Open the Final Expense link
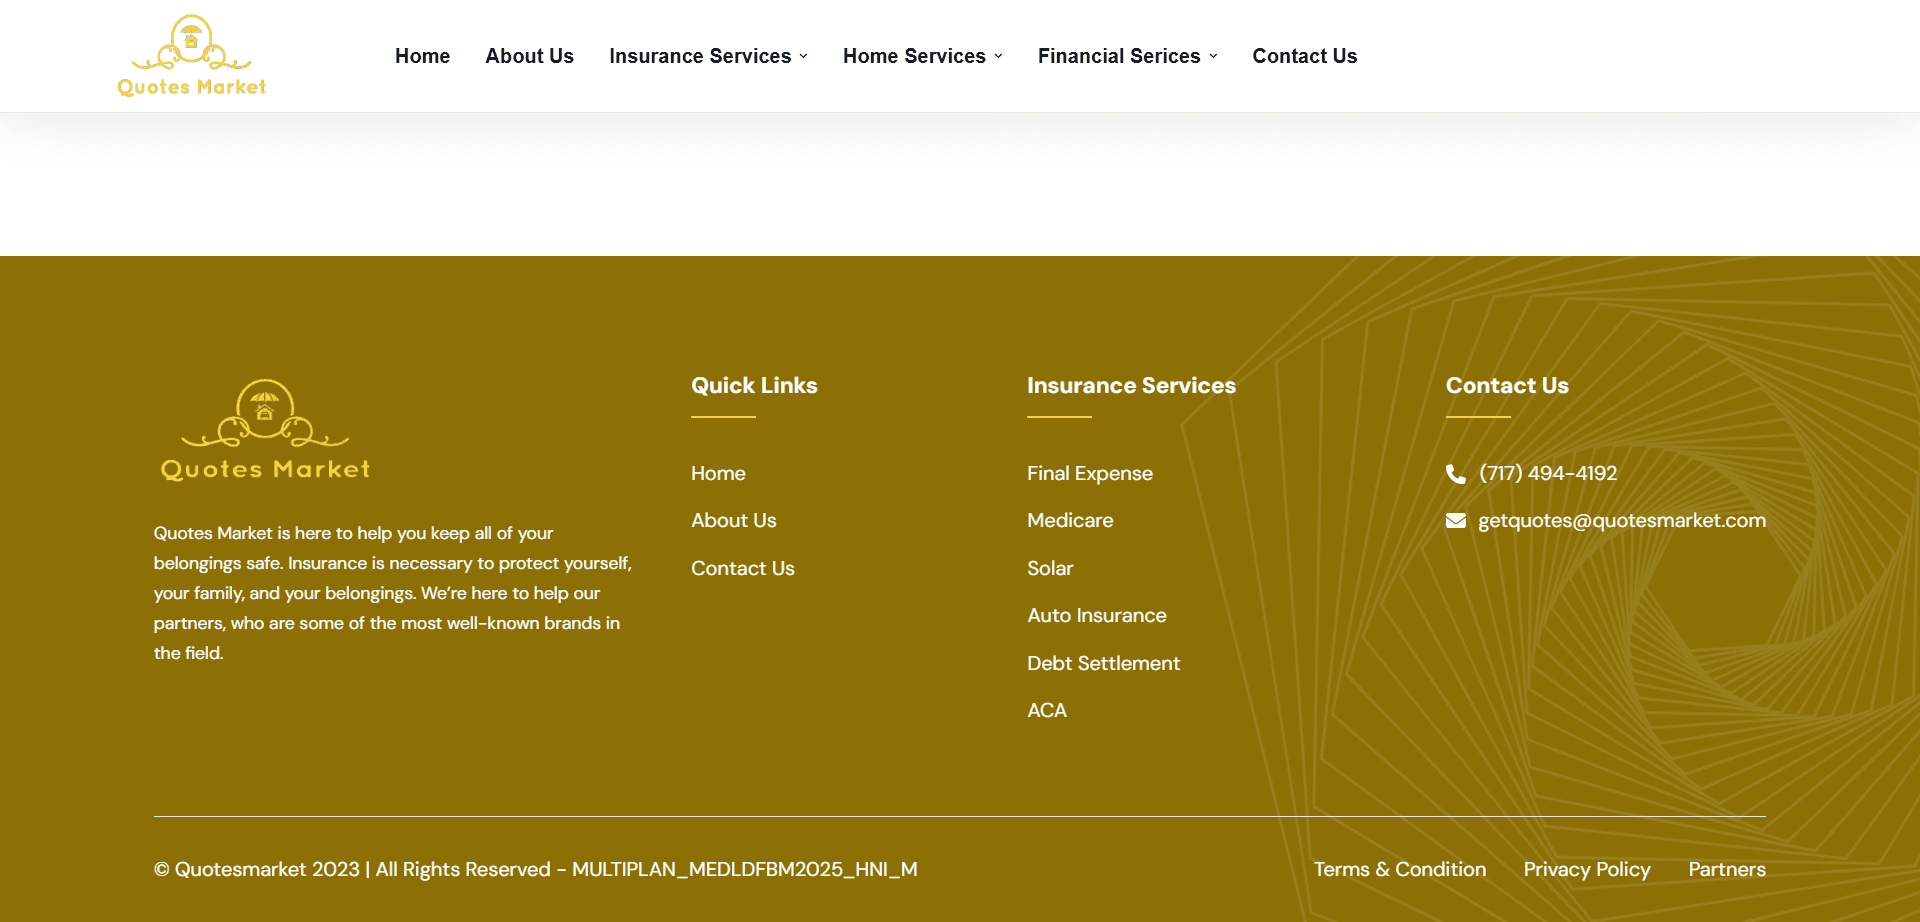 click(x=1090, y=473)
